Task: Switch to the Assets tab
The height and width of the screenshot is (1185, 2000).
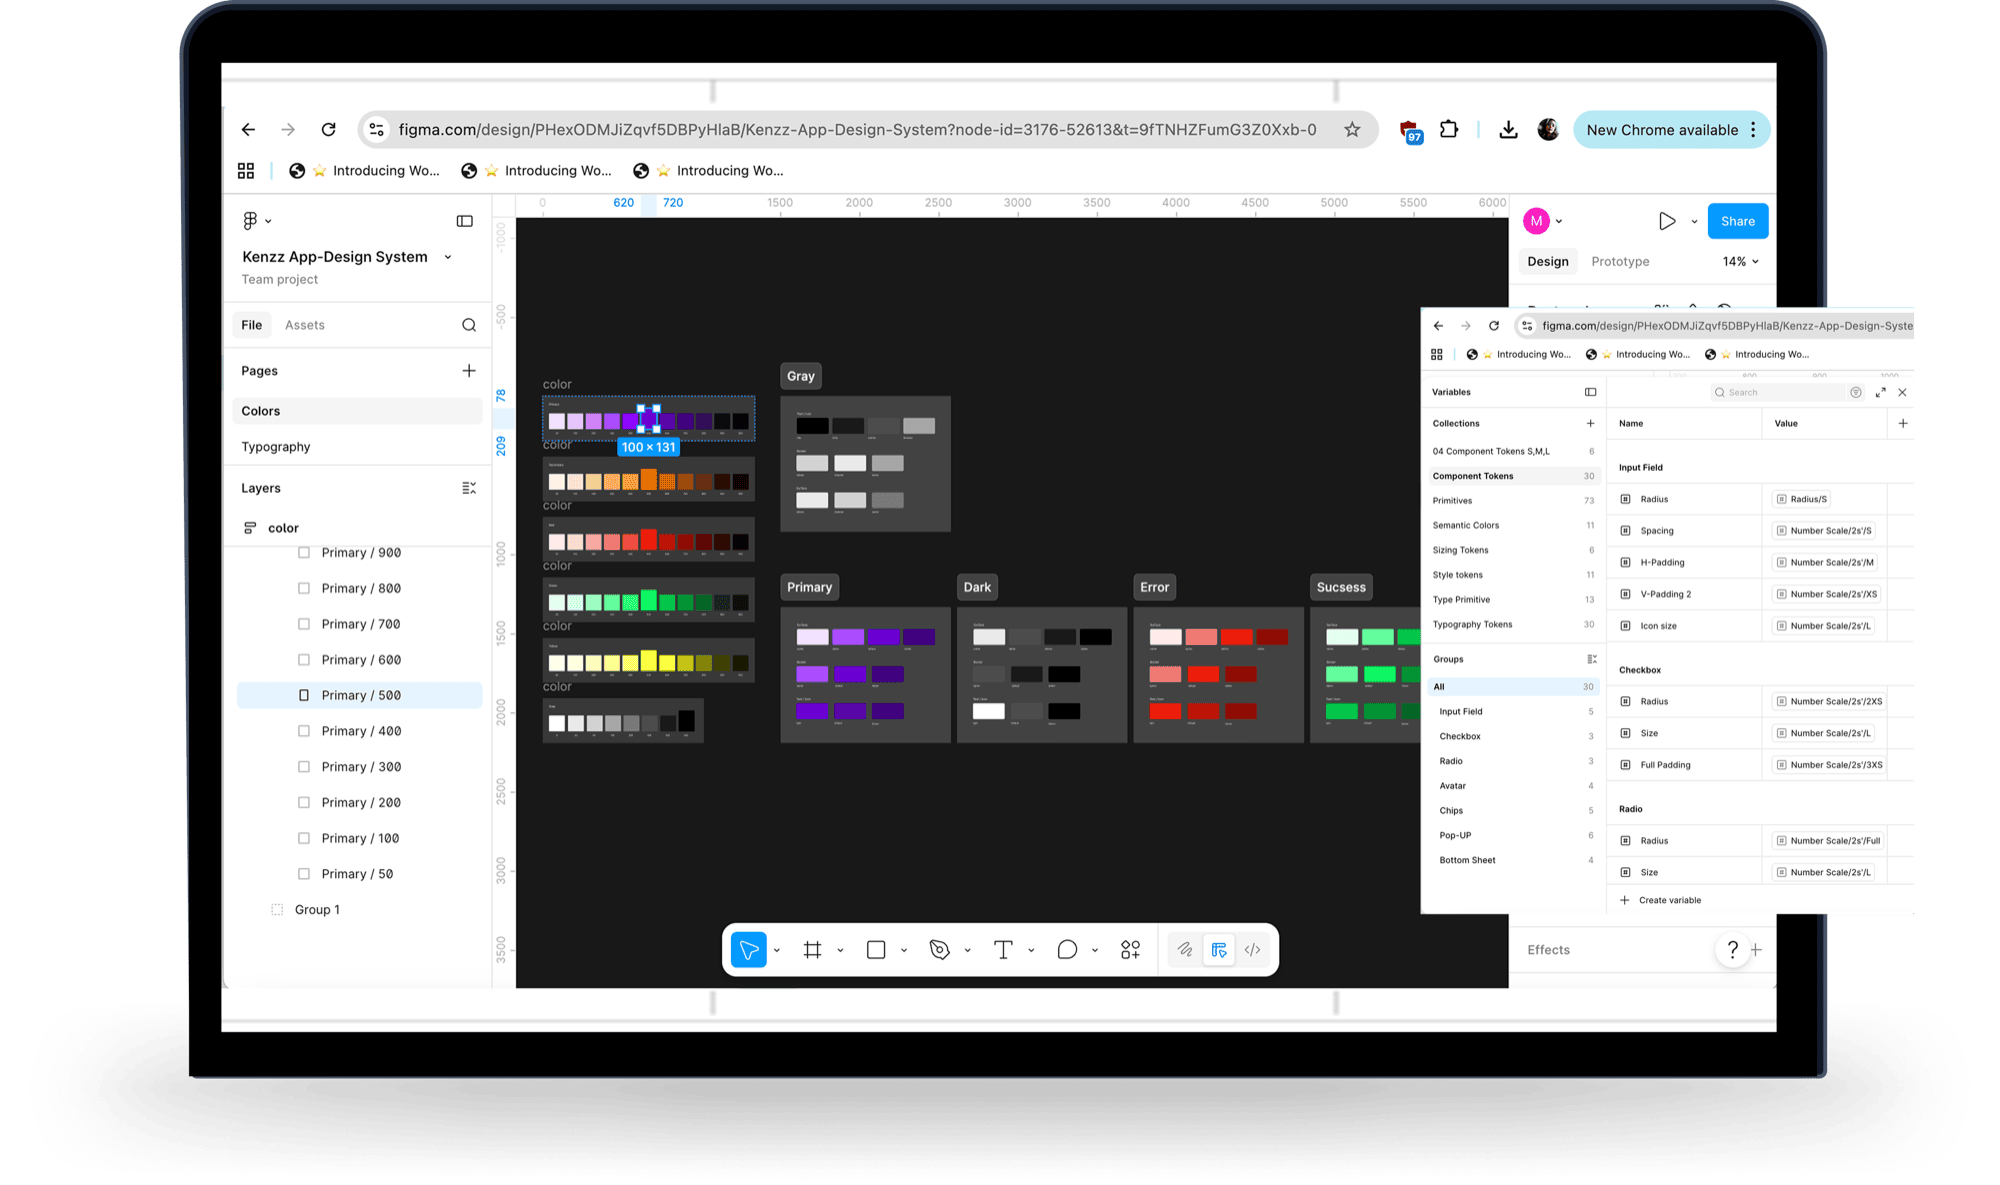Action: pos(304,325)
